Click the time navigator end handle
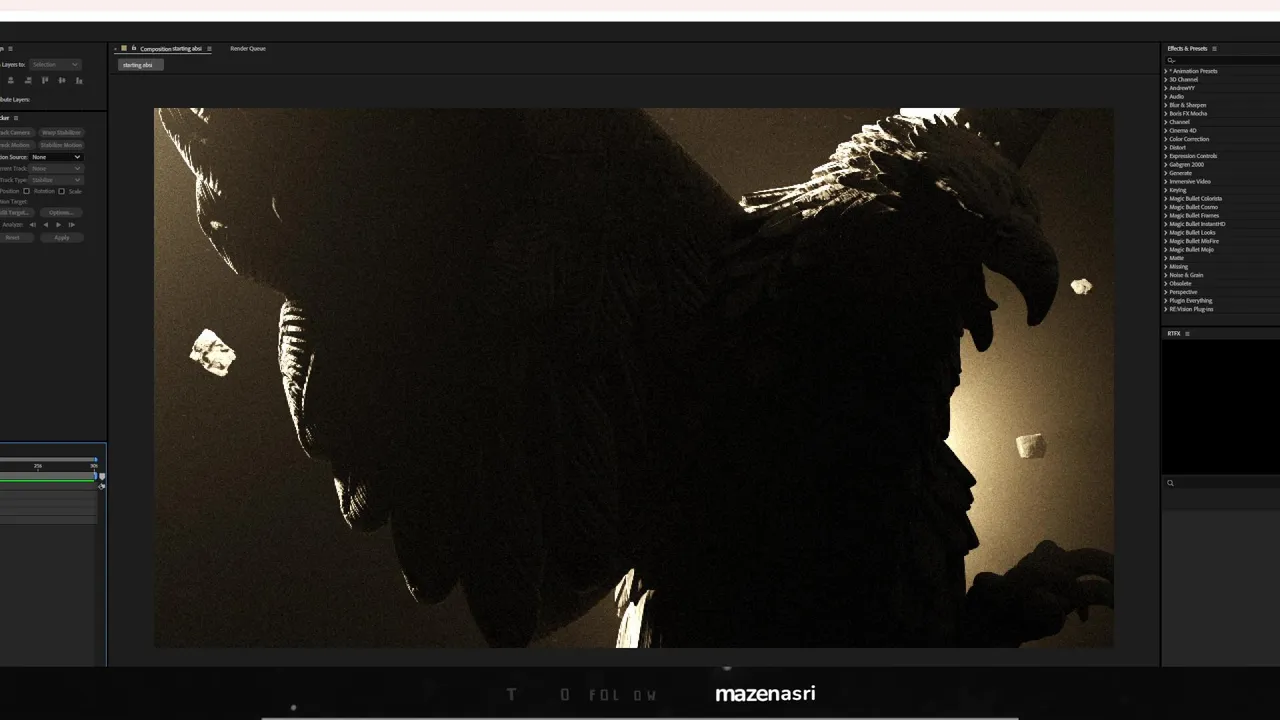 tap(95, 462)
